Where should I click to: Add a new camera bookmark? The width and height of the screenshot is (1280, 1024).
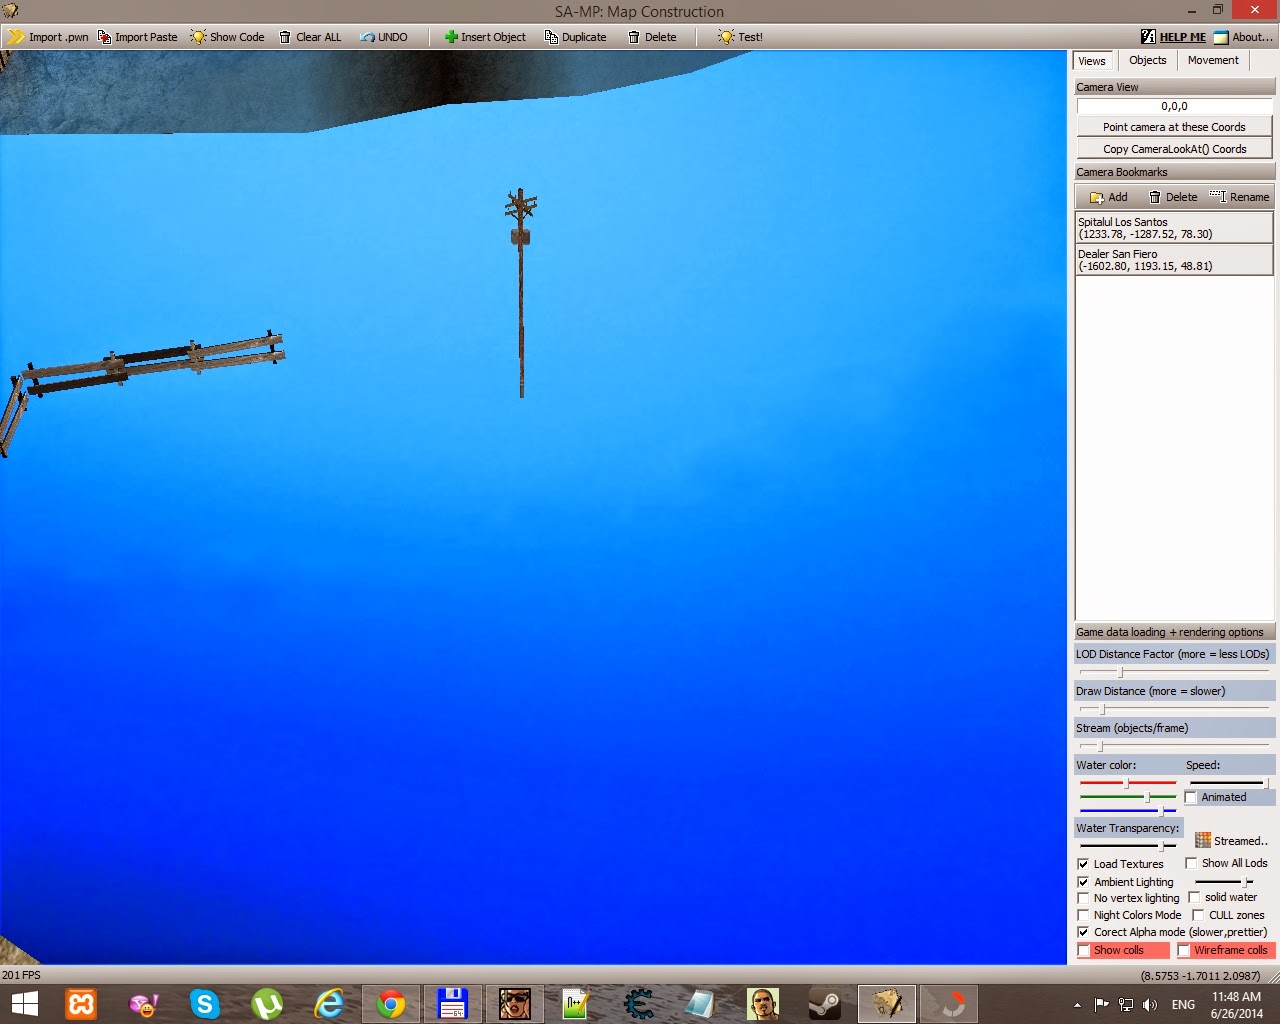click(x=1109, y=197)
